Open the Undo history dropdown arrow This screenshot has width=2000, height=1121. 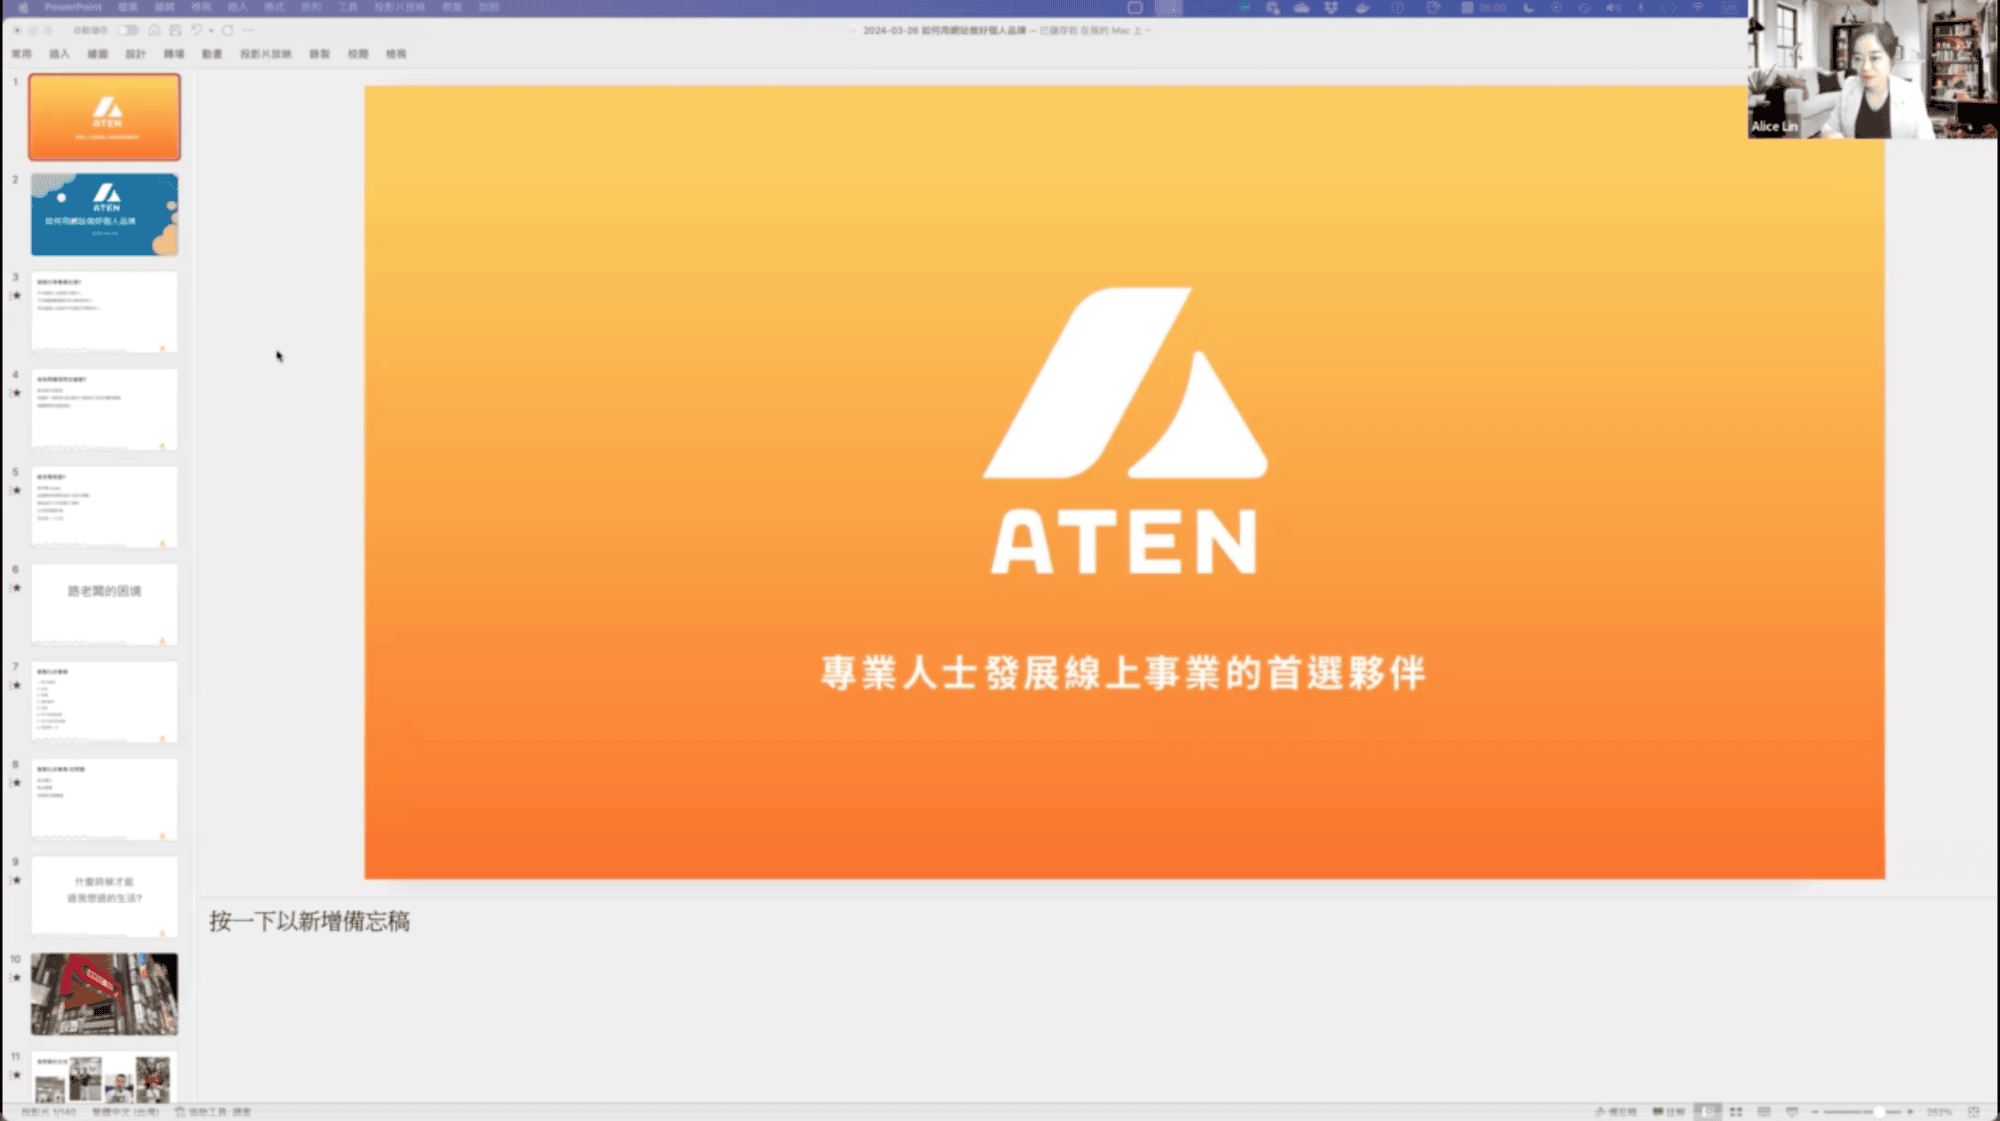coord(211,30)
